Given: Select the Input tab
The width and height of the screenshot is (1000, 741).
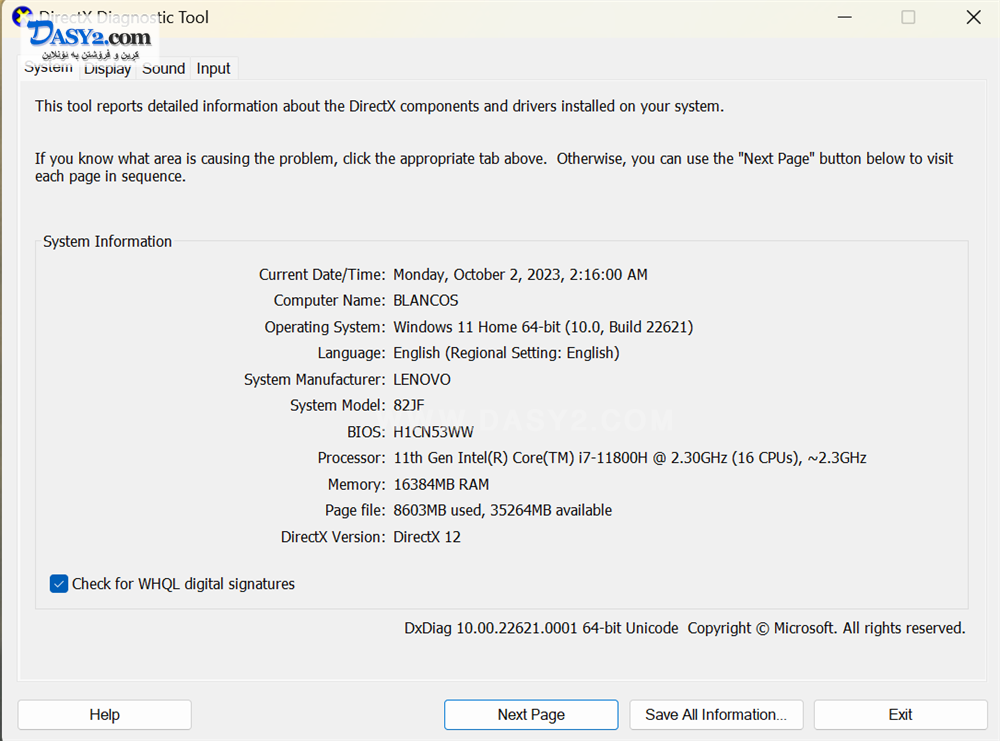Looking at the screenshot, I should 213,69.
